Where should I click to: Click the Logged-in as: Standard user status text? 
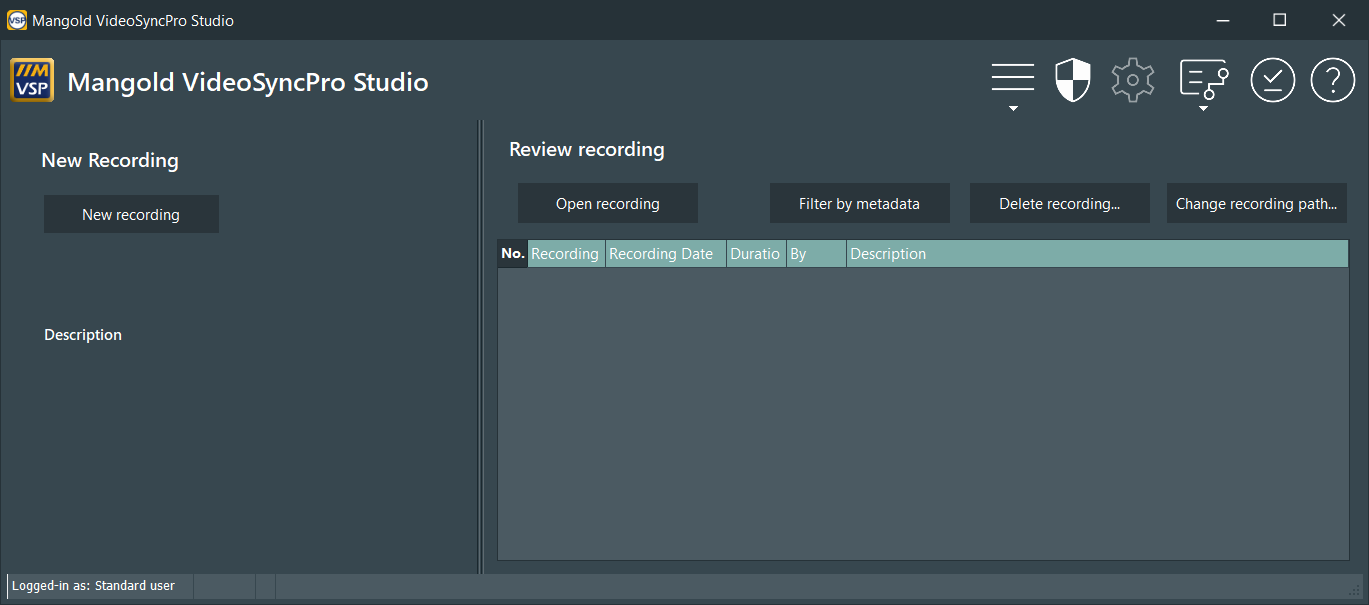[93, 586]
